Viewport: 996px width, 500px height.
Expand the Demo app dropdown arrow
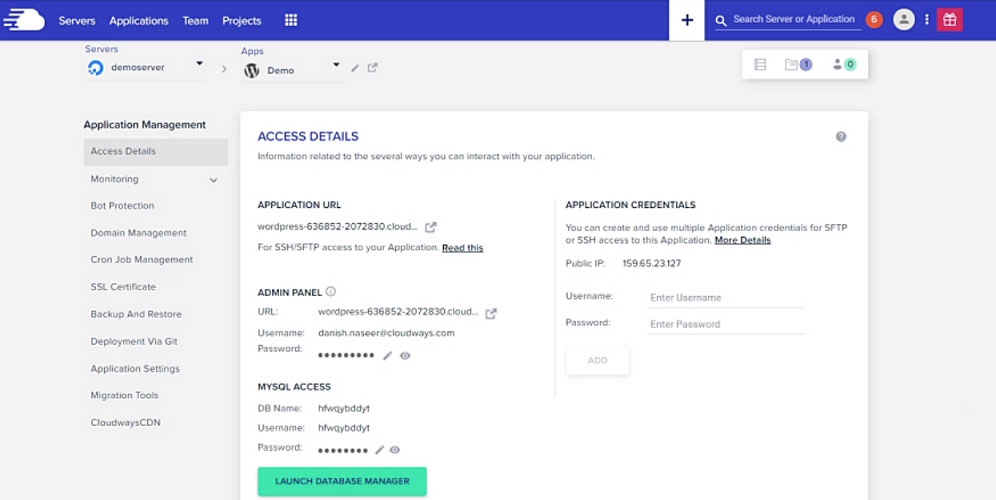(x=336, y=65)
